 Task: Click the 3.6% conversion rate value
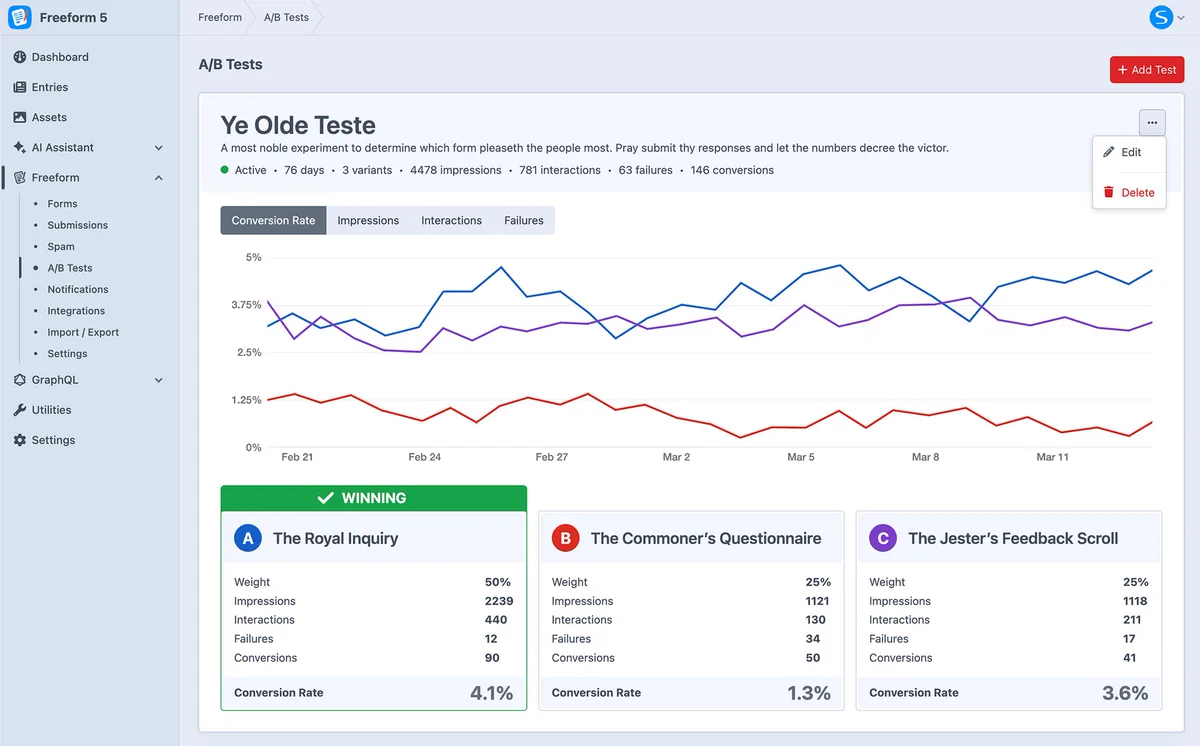tap(1126, 692)
